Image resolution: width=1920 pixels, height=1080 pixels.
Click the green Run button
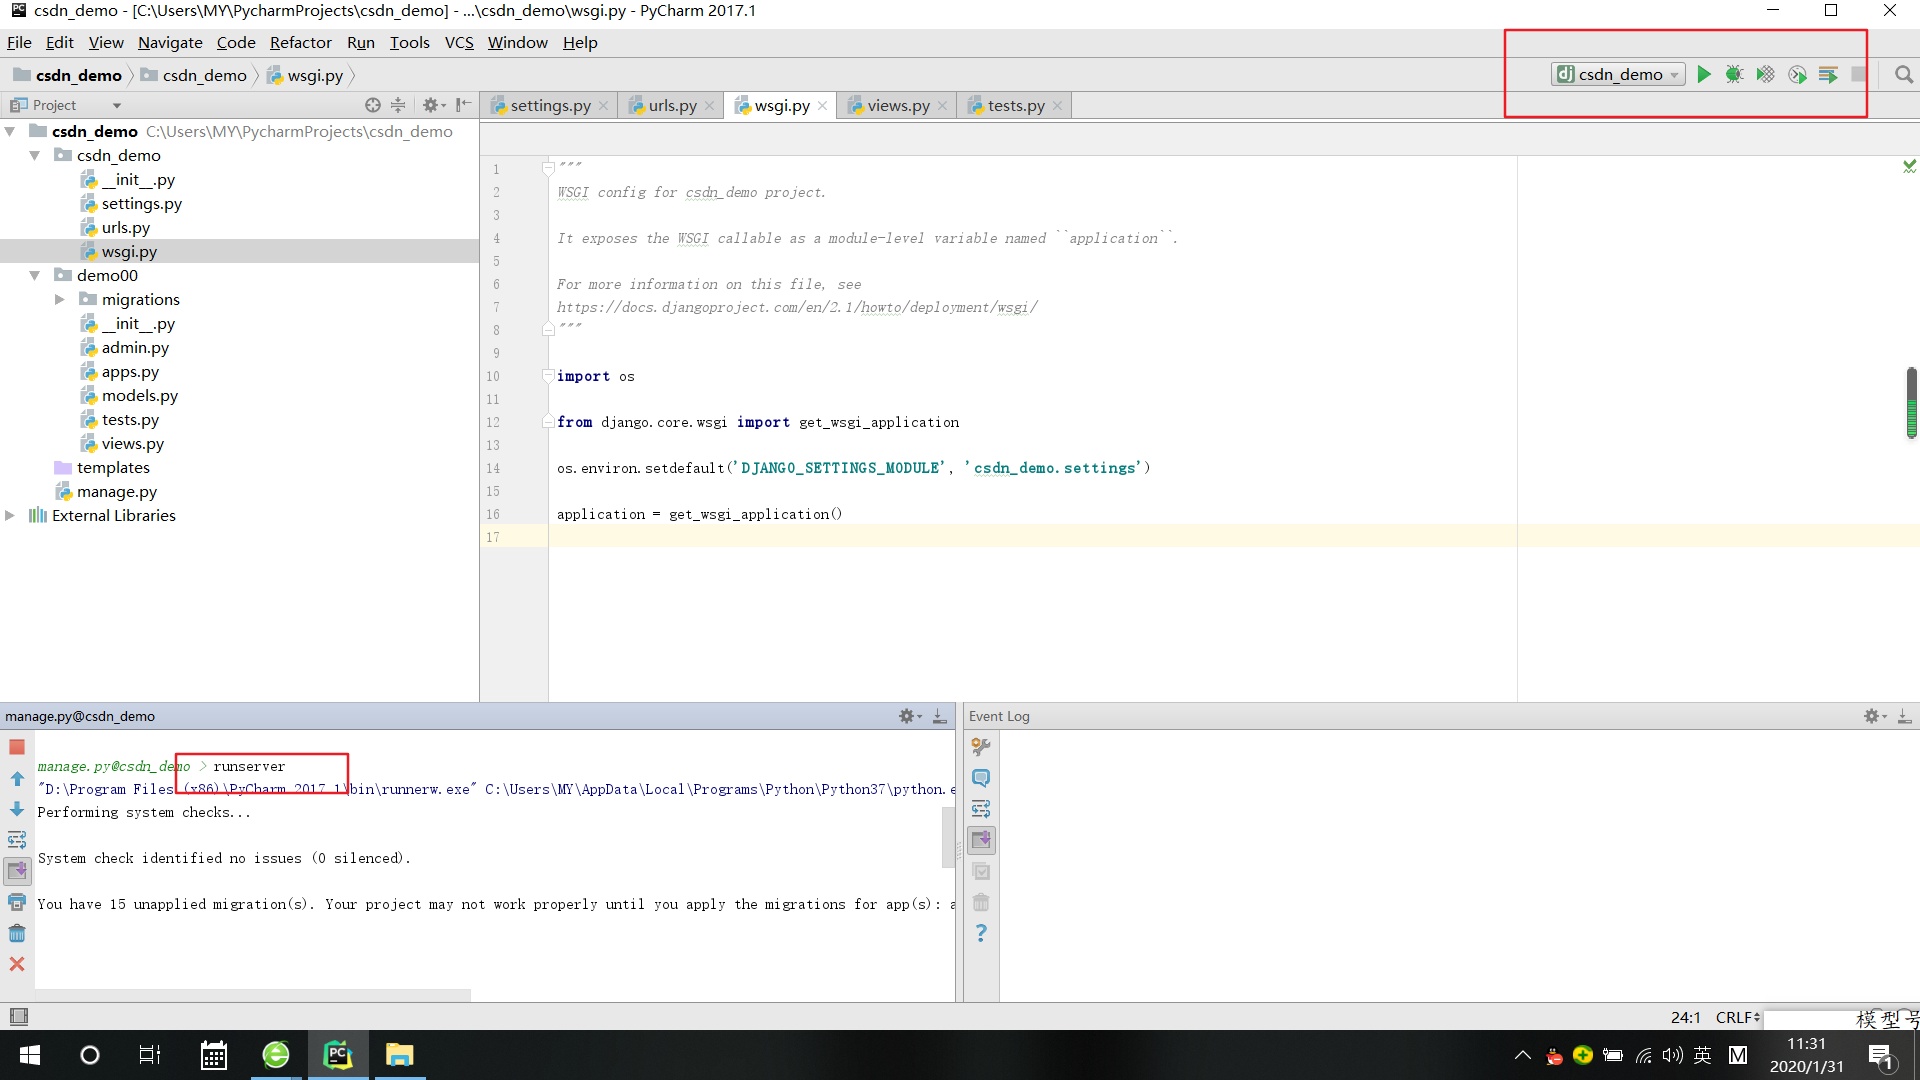(1704, 74)
